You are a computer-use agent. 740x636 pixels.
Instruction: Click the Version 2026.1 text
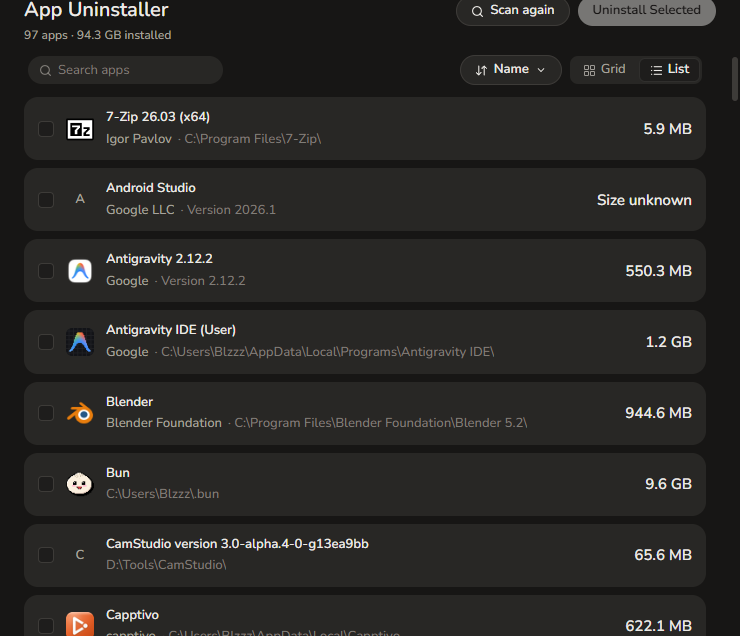pos(231,209)
